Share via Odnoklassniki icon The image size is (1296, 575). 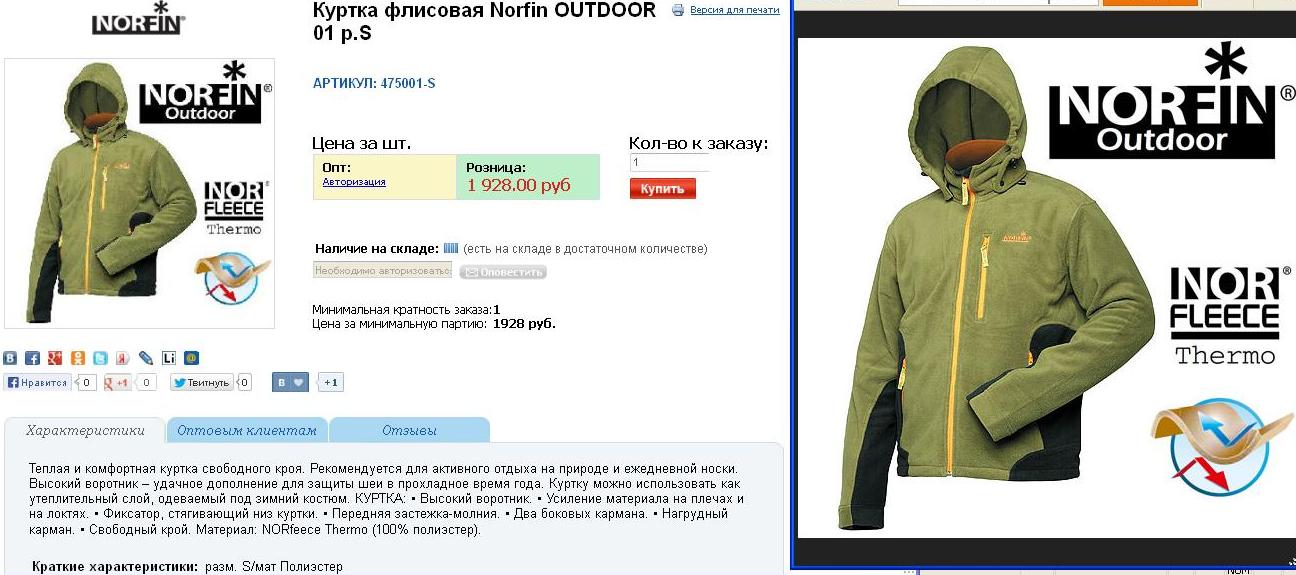(x=78, y=358)
